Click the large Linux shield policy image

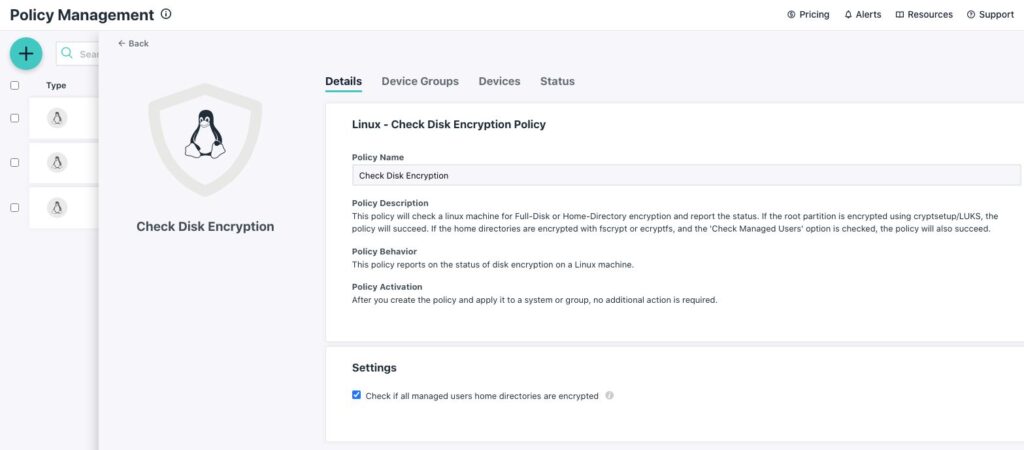click(x=205, y=139)
